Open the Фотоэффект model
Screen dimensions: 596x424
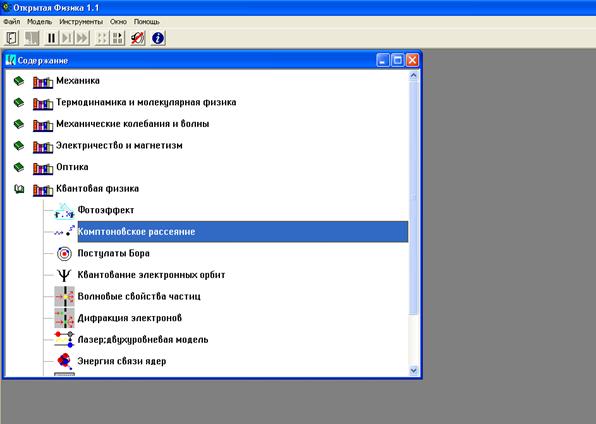click(106, 210)
